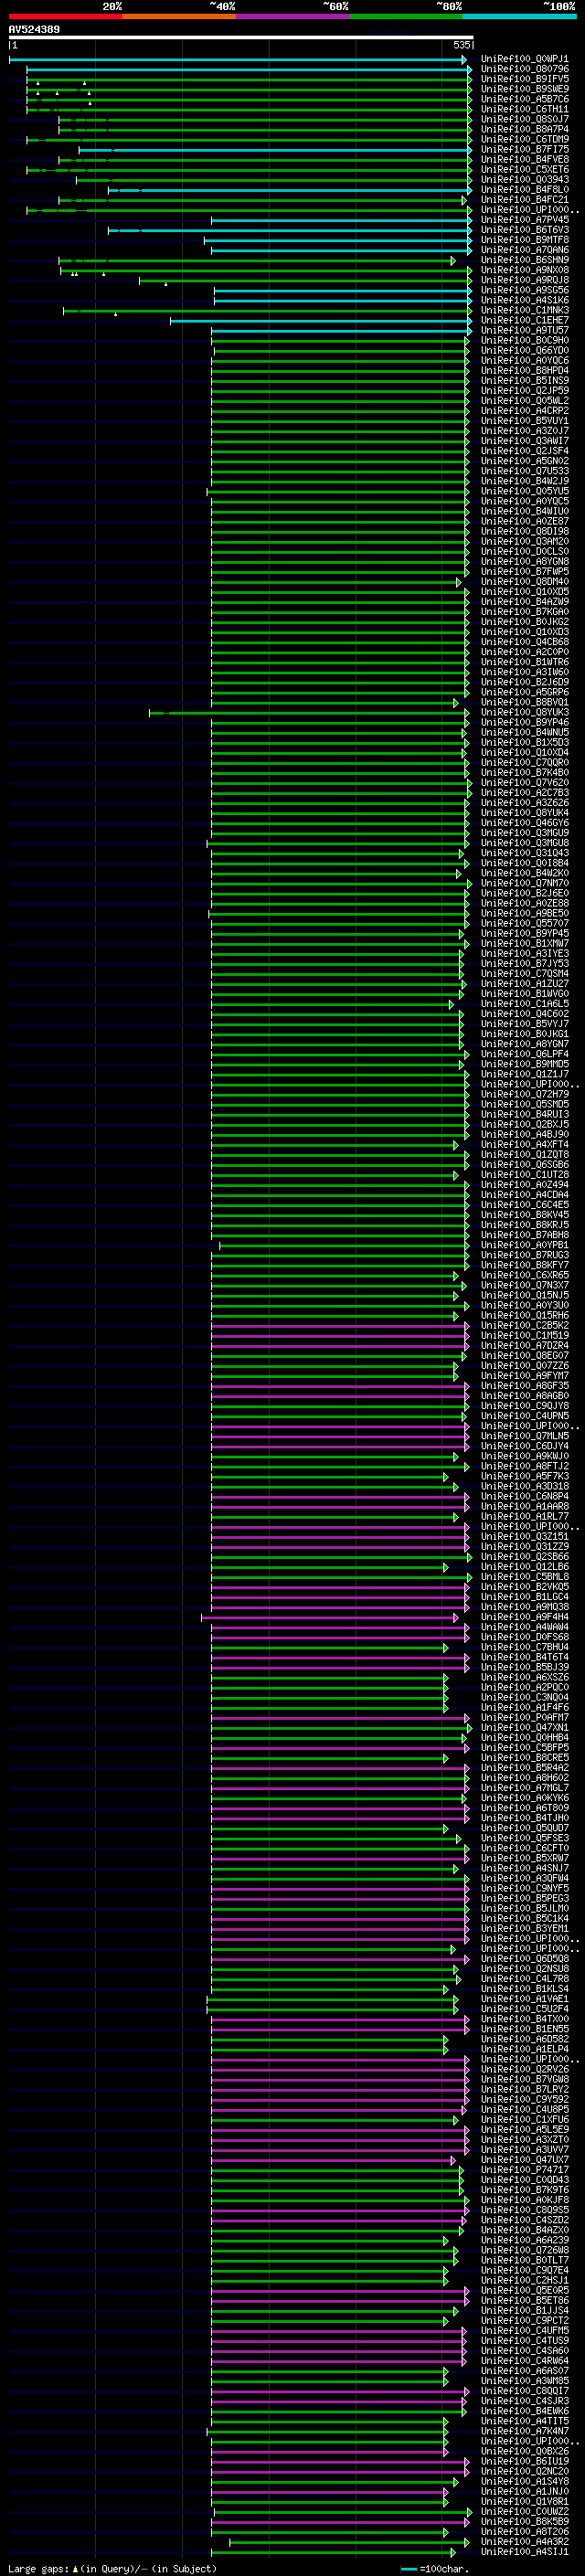
Task: Open hit UniRef100_Q0WPJ1
Action: [x=525, y=60]
